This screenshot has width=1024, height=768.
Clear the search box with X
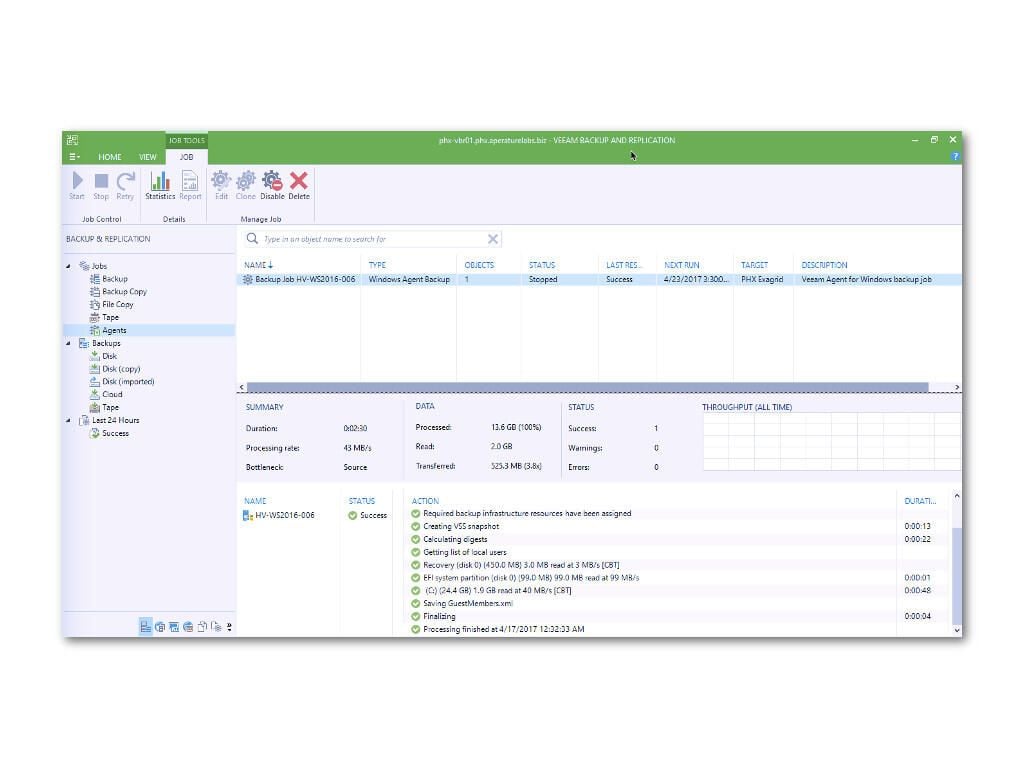(493, 239)
